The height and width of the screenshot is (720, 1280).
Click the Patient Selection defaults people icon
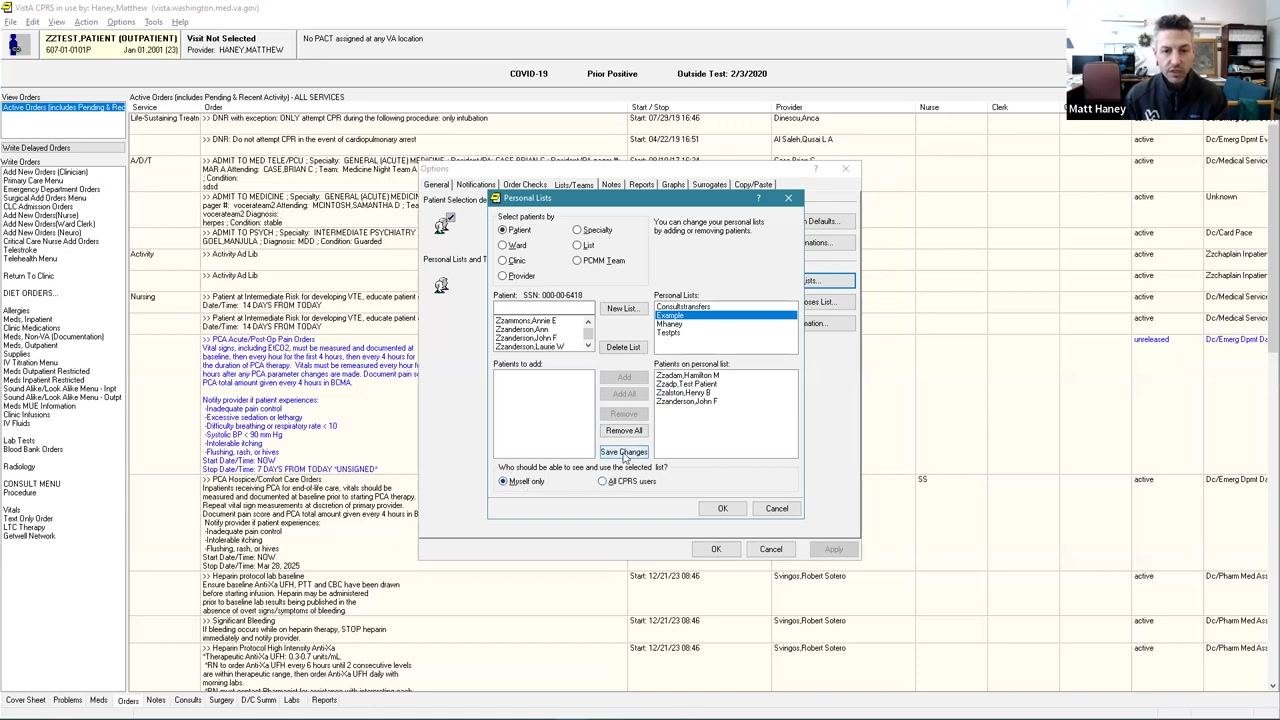pos(442,224)
